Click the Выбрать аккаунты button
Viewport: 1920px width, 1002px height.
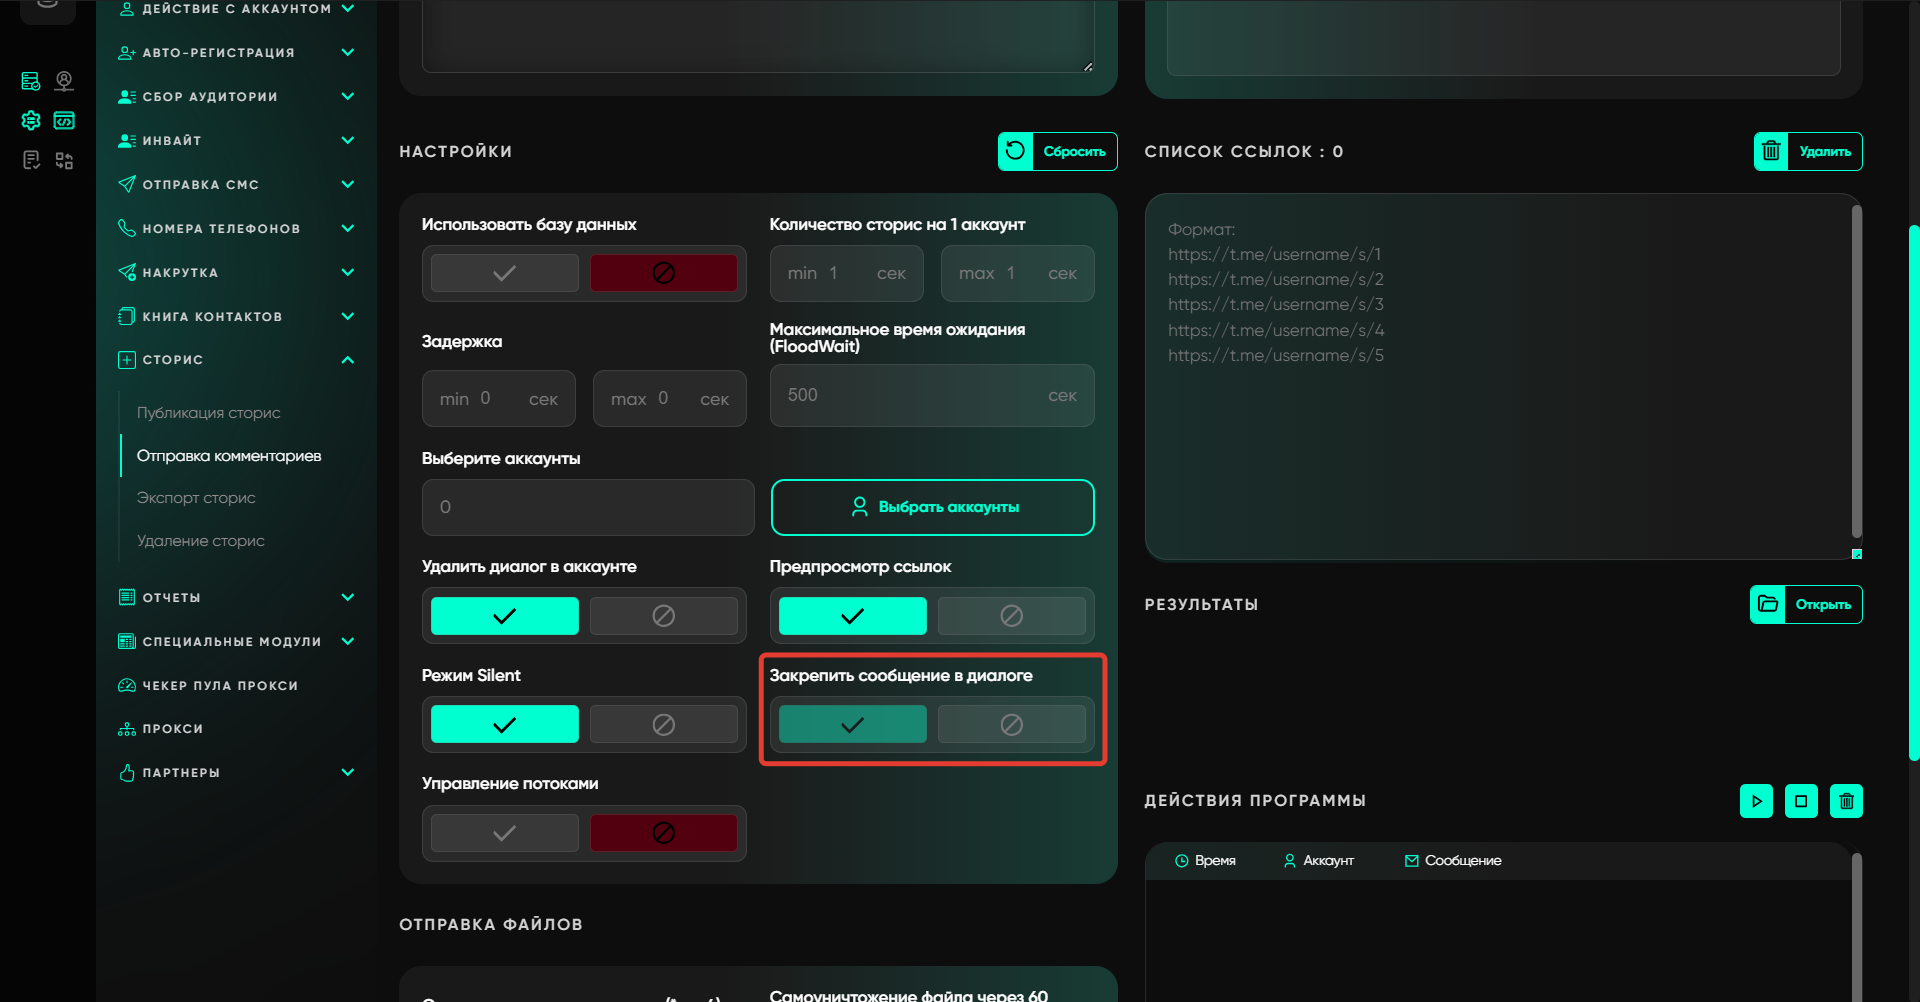click(x=932, y=507)
